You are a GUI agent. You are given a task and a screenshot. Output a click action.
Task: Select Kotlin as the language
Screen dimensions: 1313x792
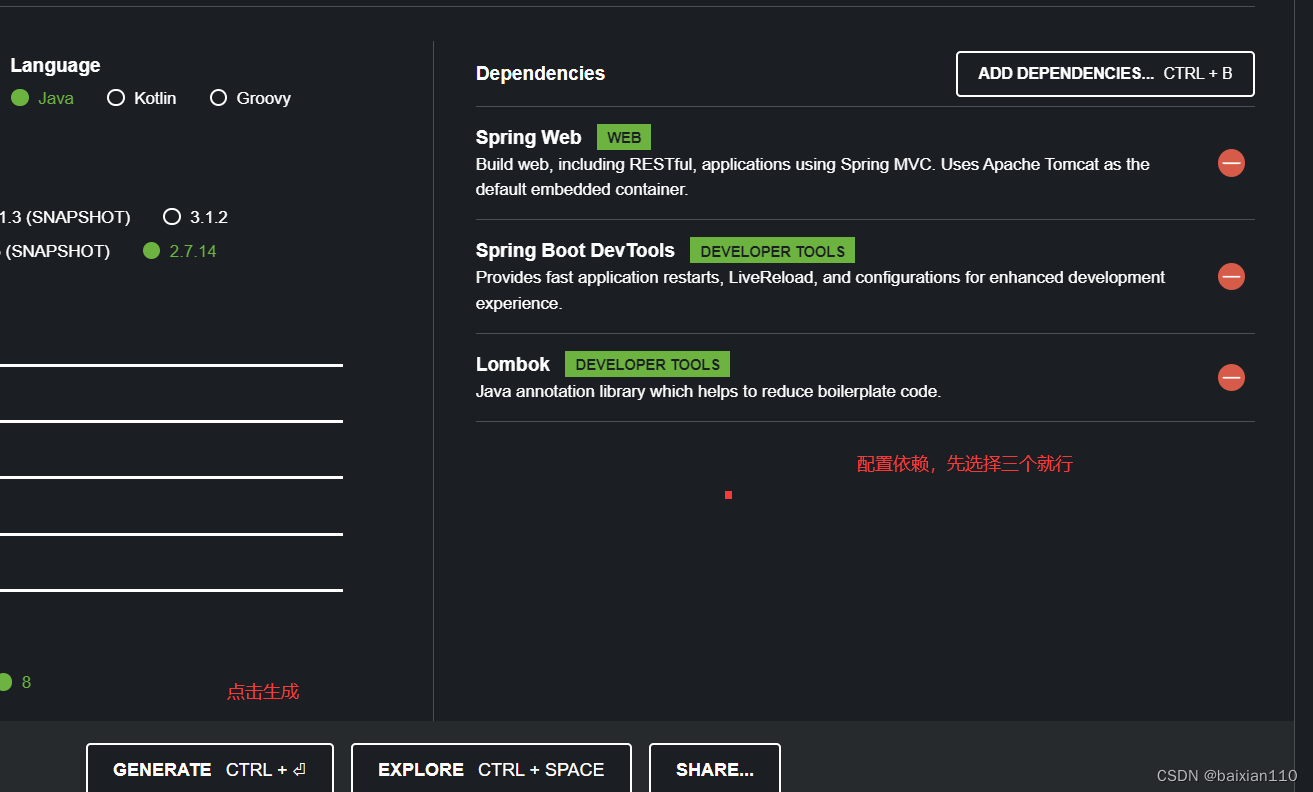click(x=142, y=98)
